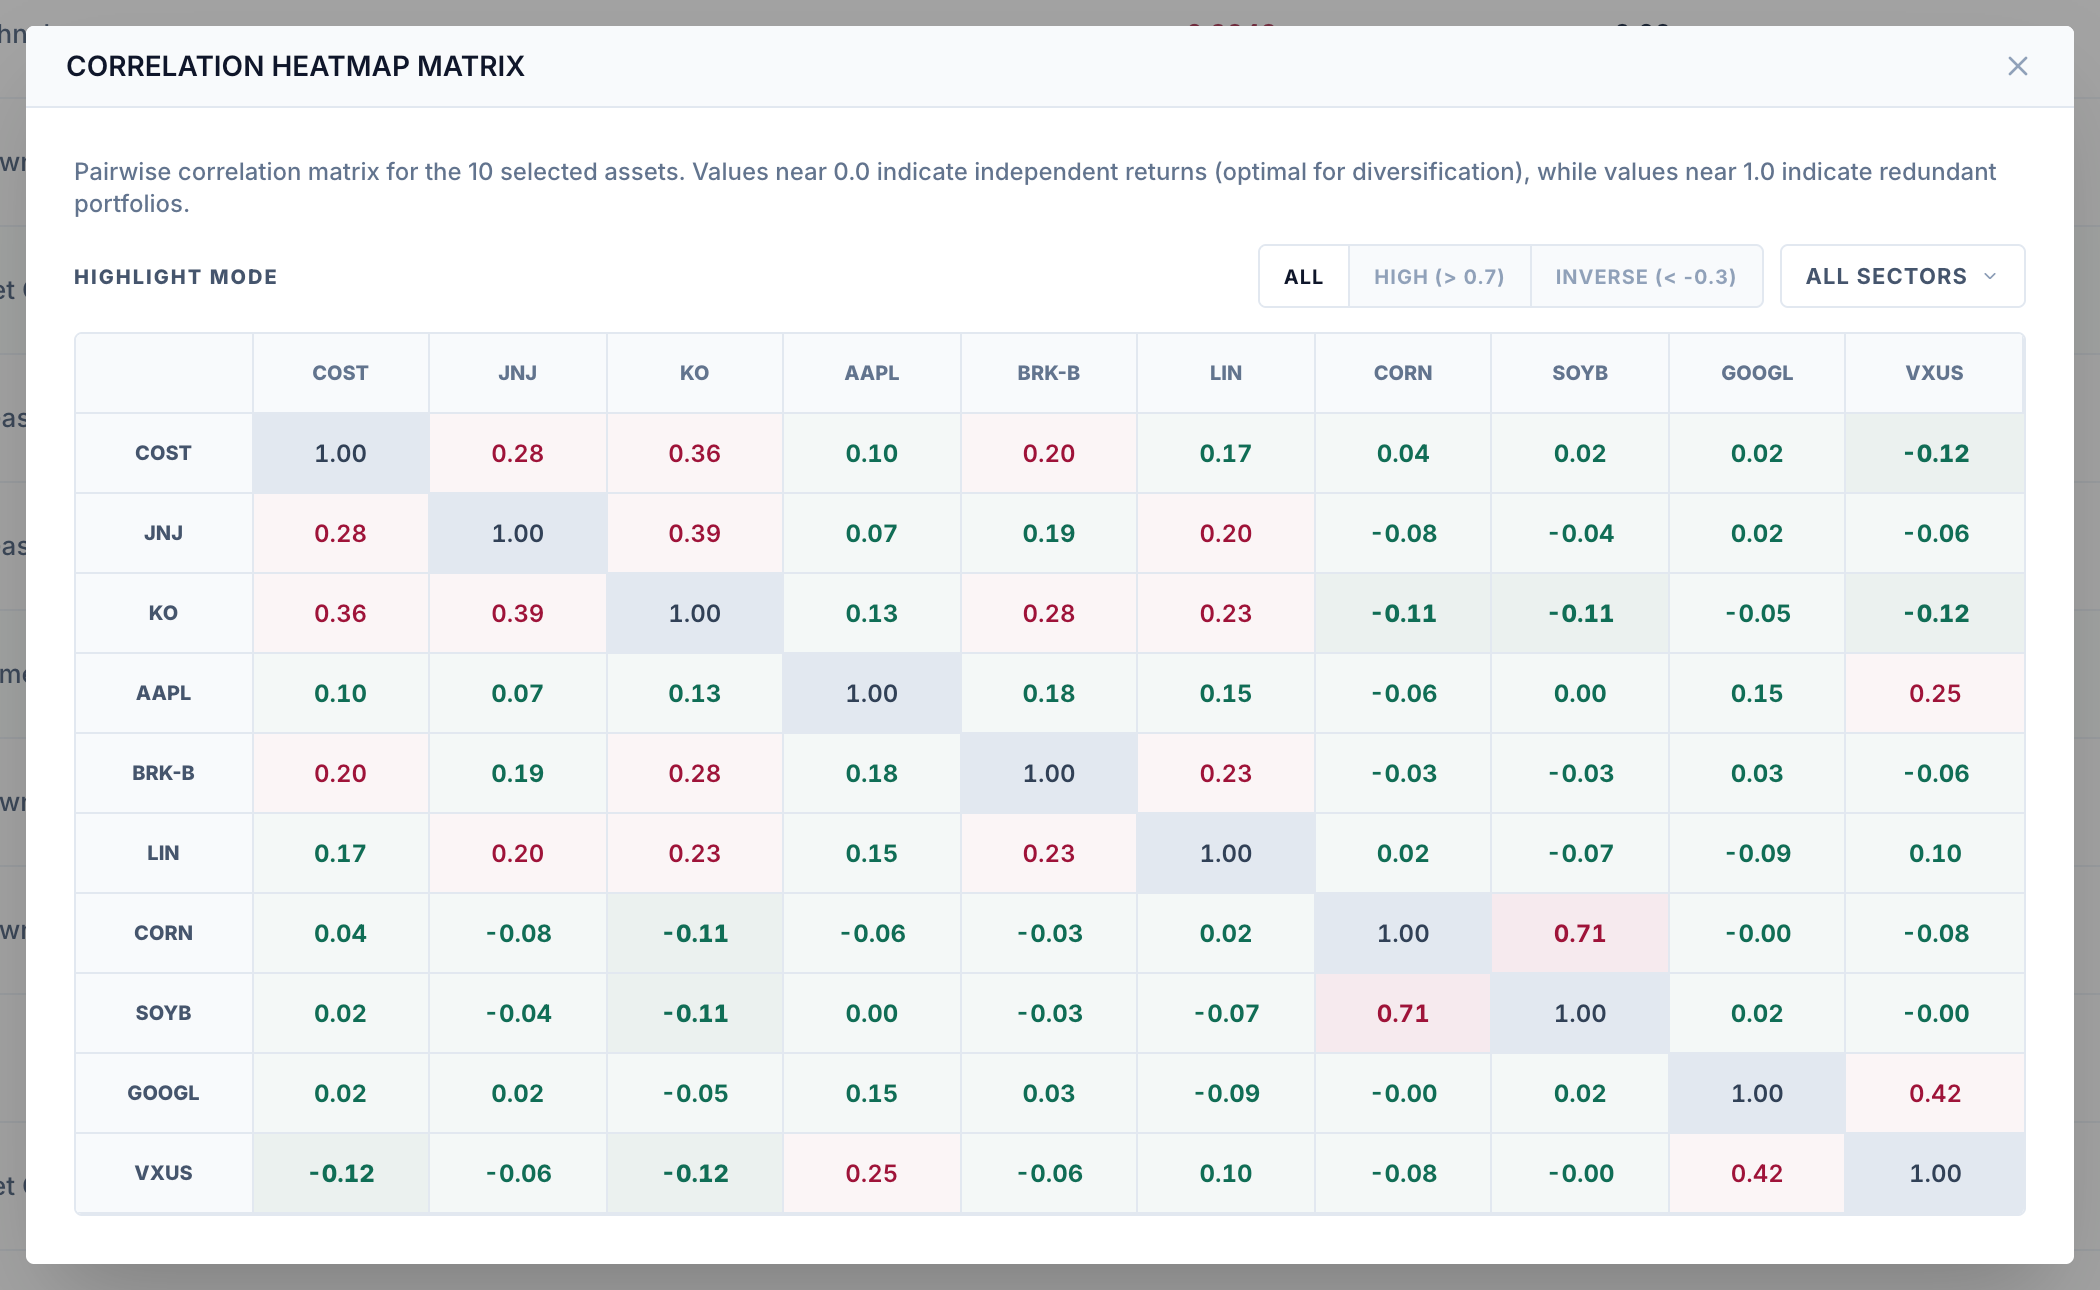Select the VXUS row label
This screenshot has height=1290, width=2100.
tap(163, 1173)
